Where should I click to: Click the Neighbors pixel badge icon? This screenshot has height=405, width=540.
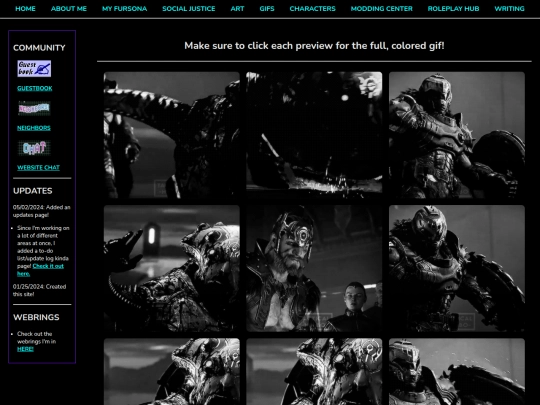pyautogui.click(x=34, y=108)
